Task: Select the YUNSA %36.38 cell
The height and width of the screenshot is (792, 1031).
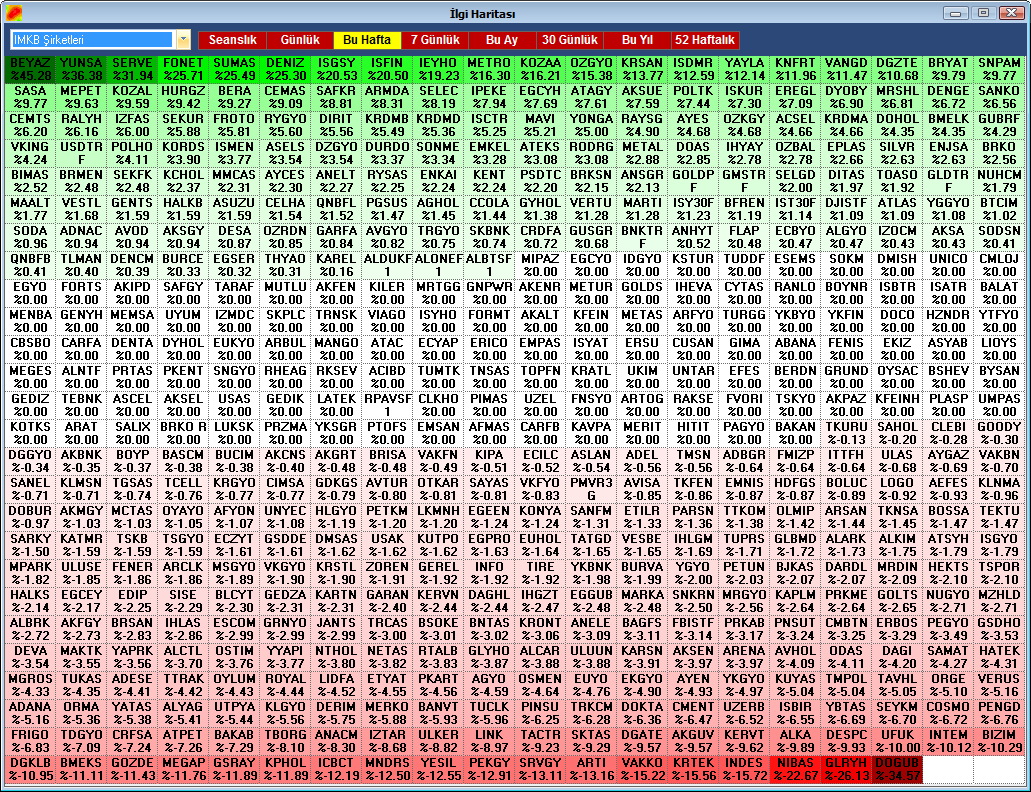Action: click(x=82, y=69)
